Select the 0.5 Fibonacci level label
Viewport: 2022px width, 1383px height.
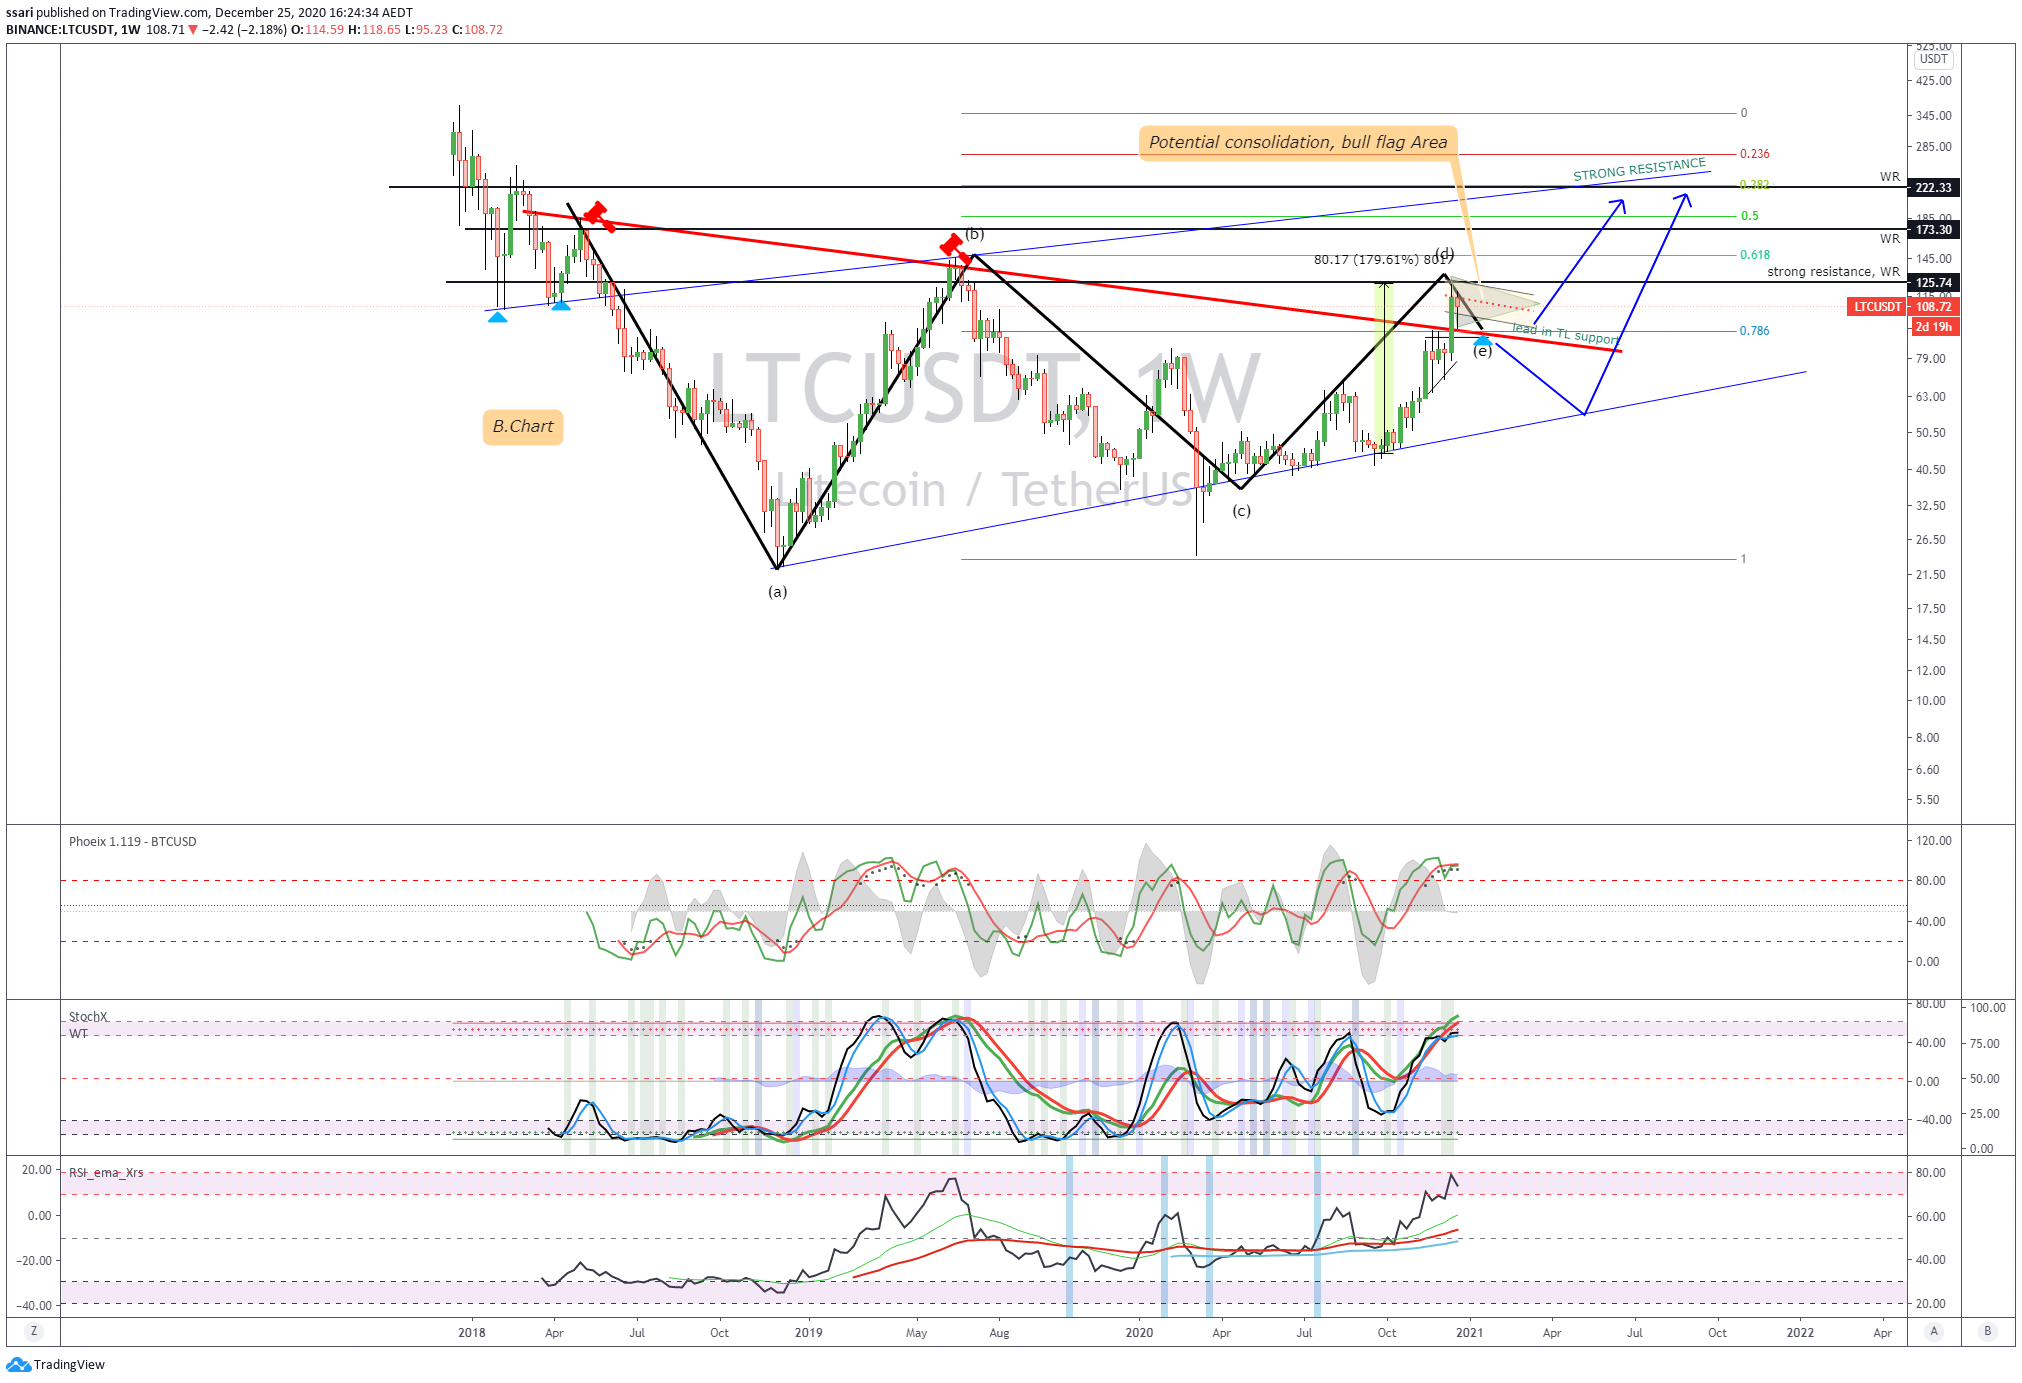point(1749,216)
